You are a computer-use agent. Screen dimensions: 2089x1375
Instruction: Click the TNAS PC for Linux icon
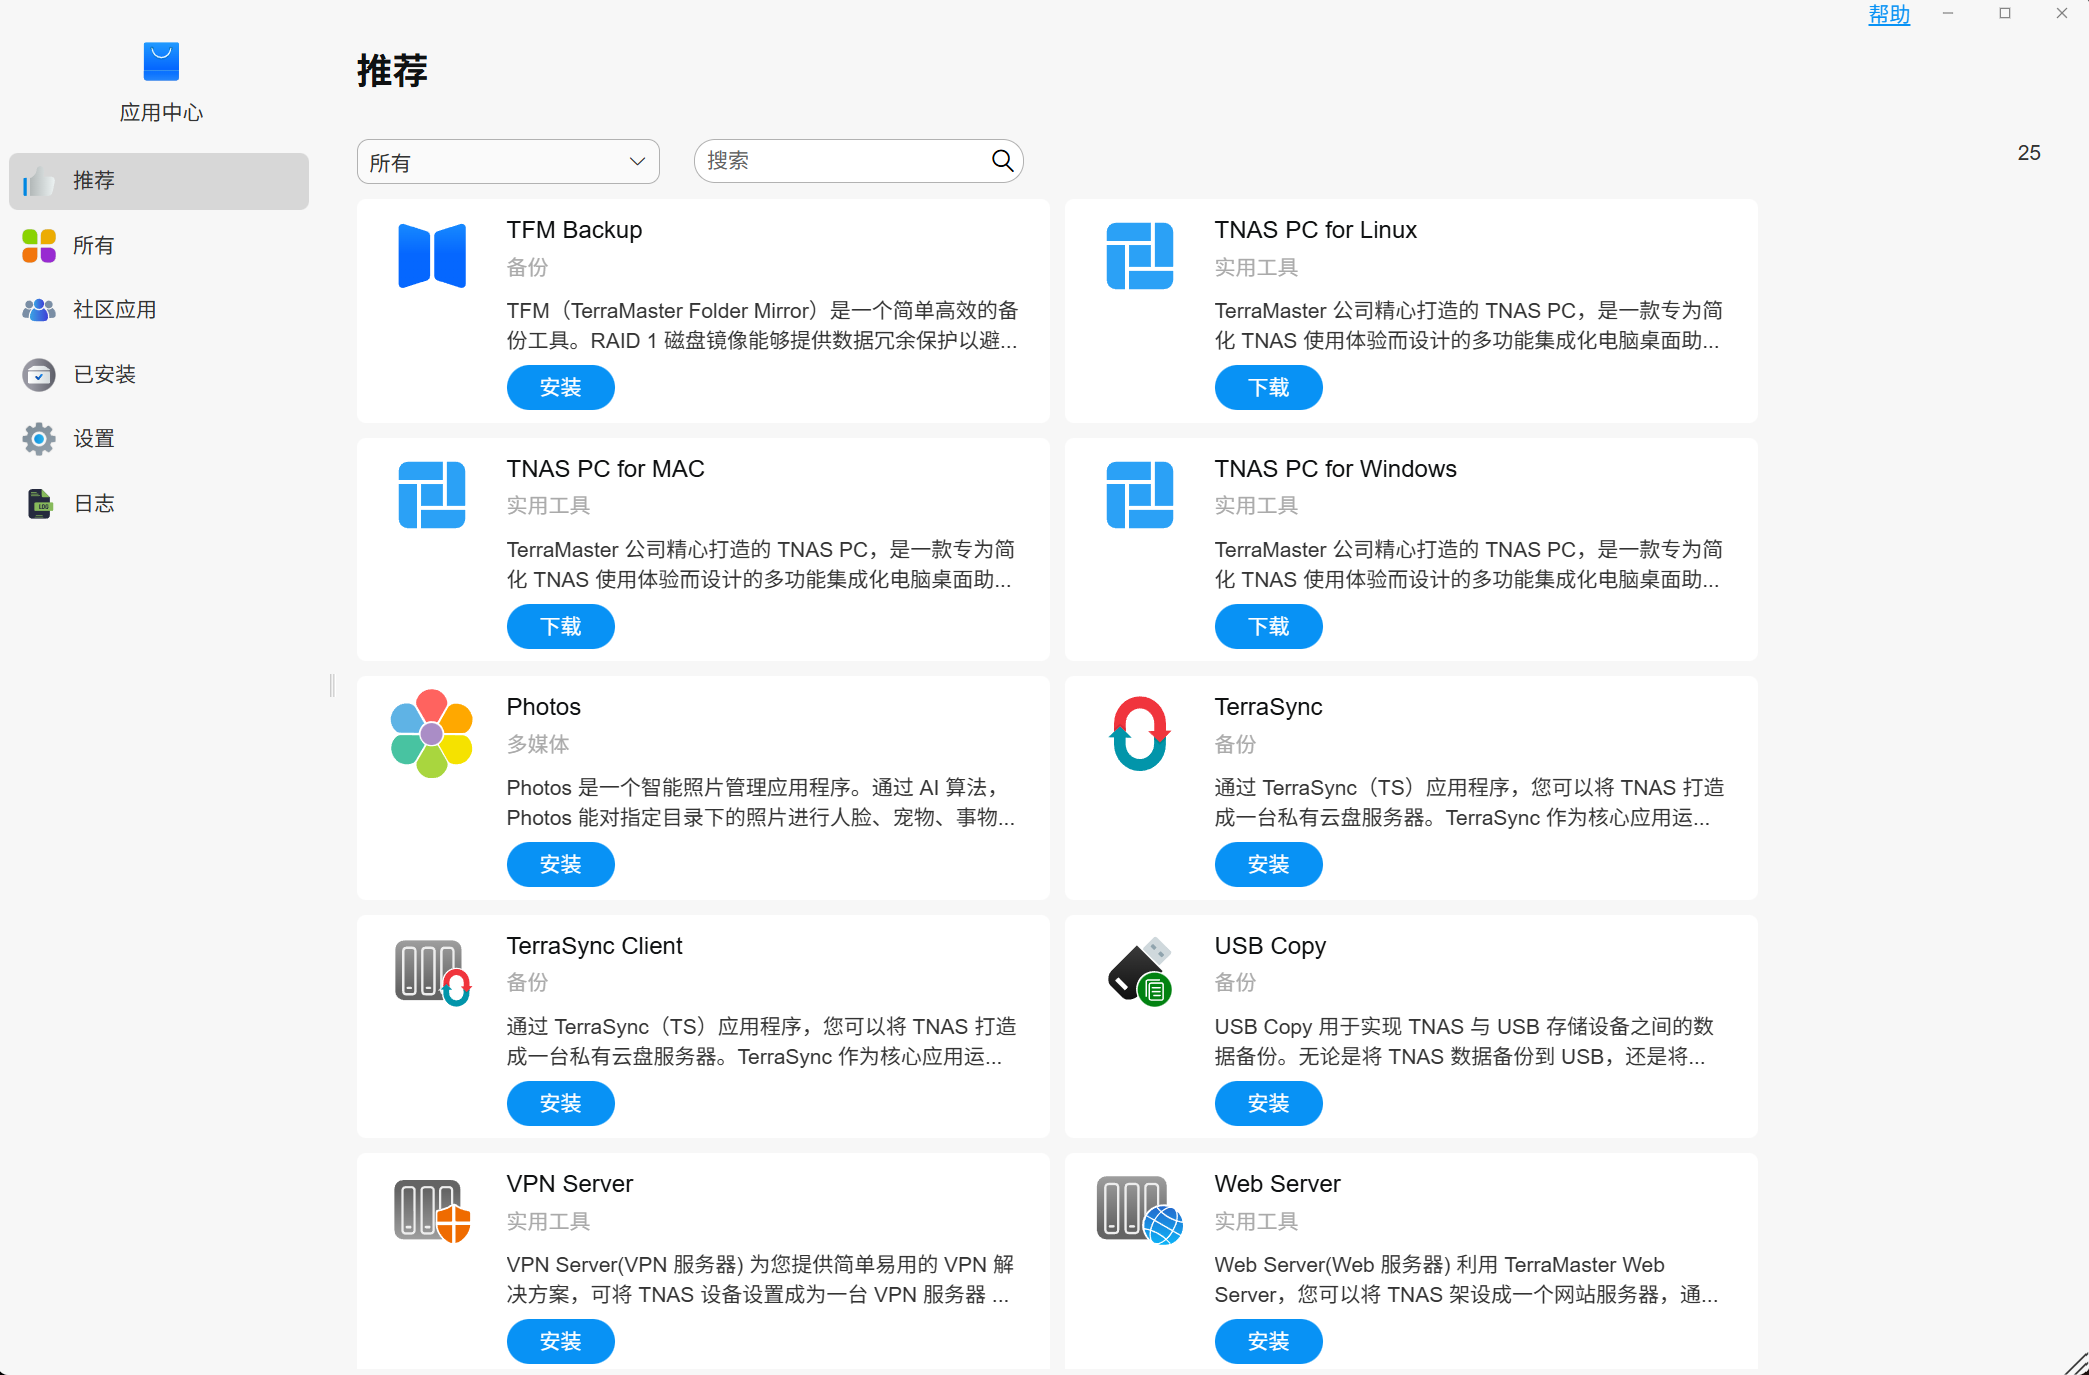coord(1139,256)
